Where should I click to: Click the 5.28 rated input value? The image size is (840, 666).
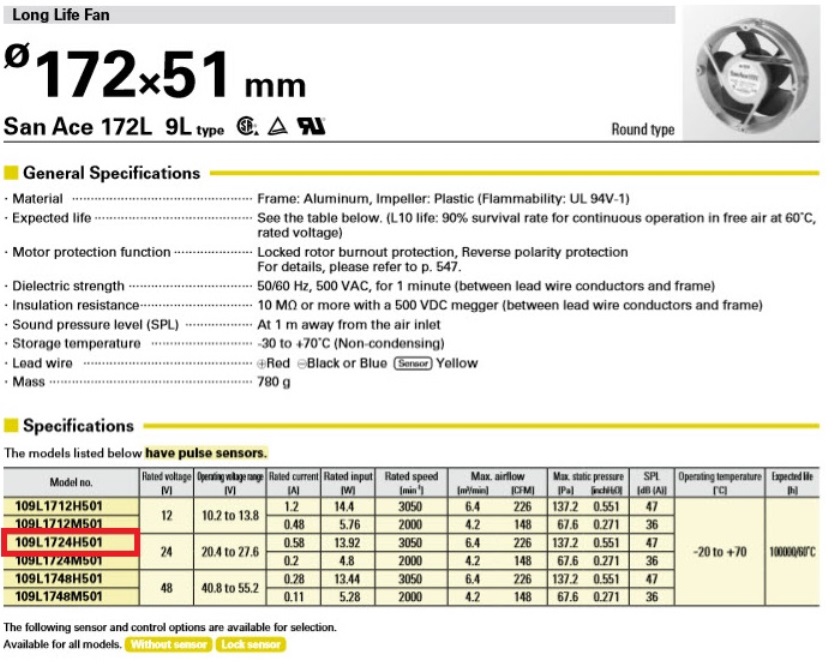tap(349, 597)
